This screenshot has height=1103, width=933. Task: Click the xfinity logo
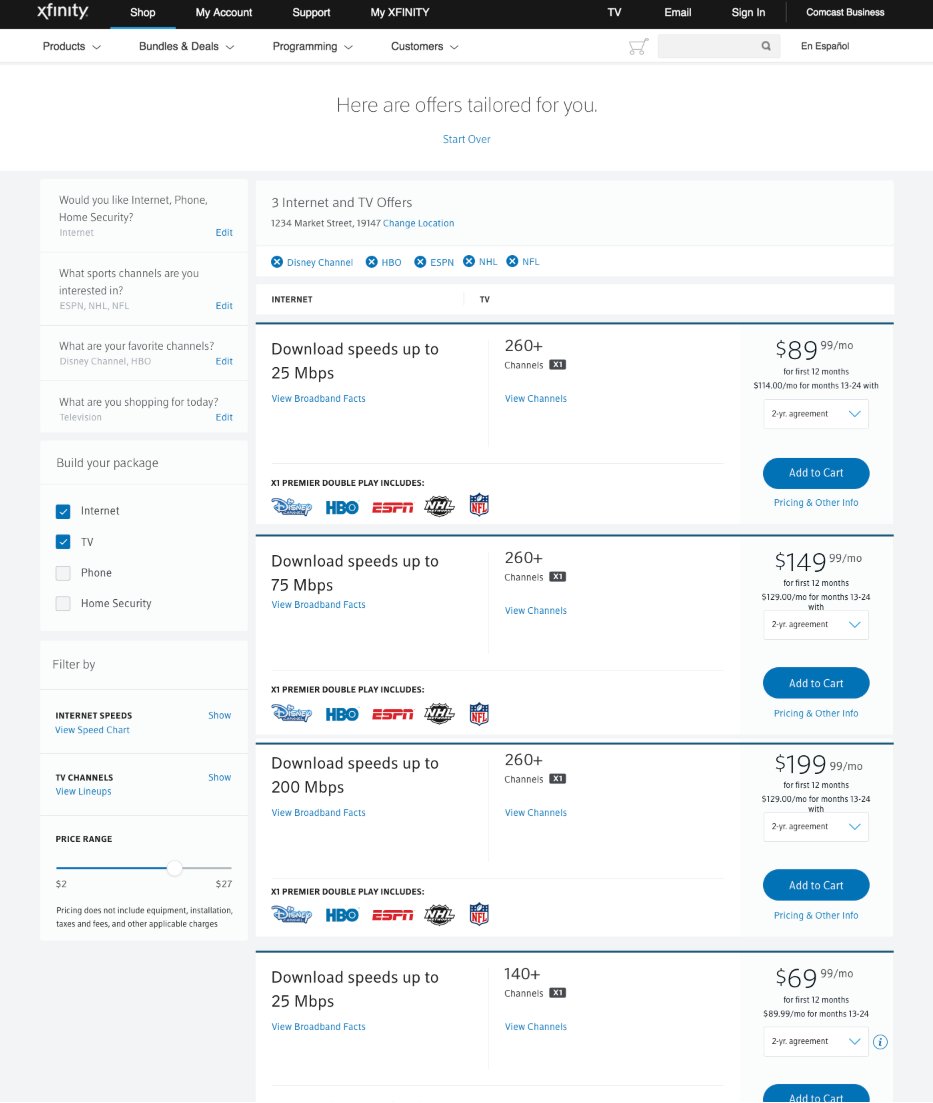(x=62, y=12)
